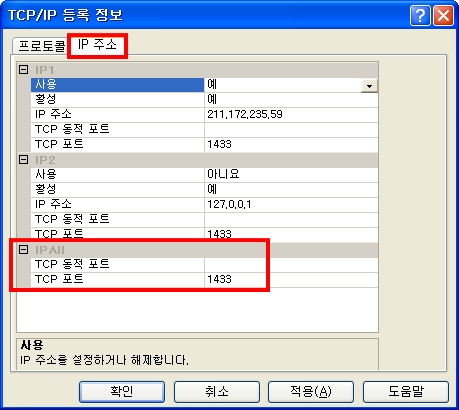Screen dimensions: 459x410
Task: Select IP1 IP 주소 field 211.172.235.59
Action: pyautogui.click(x=291, y=115)
